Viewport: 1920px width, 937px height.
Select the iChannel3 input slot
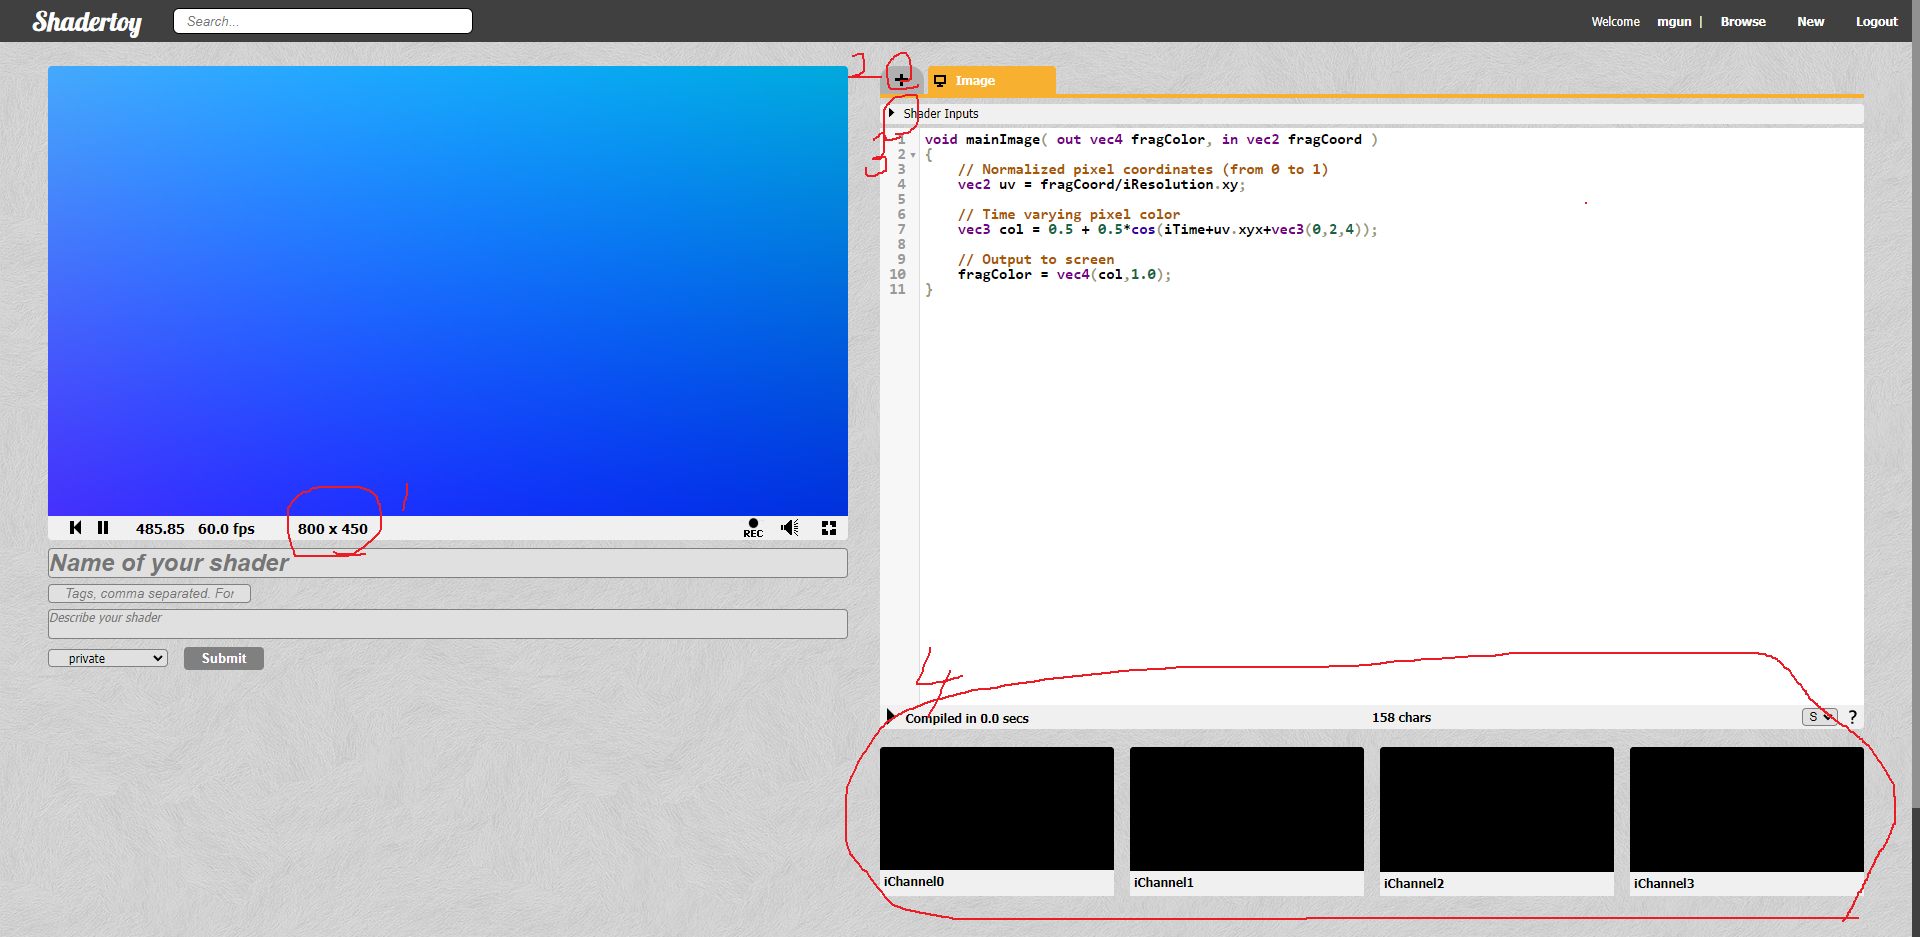coord(1746,809)
